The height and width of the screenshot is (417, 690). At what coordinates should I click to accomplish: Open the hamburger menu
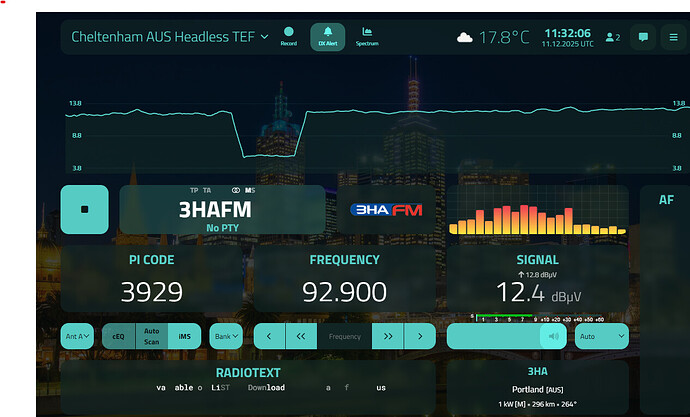(673, 37)
